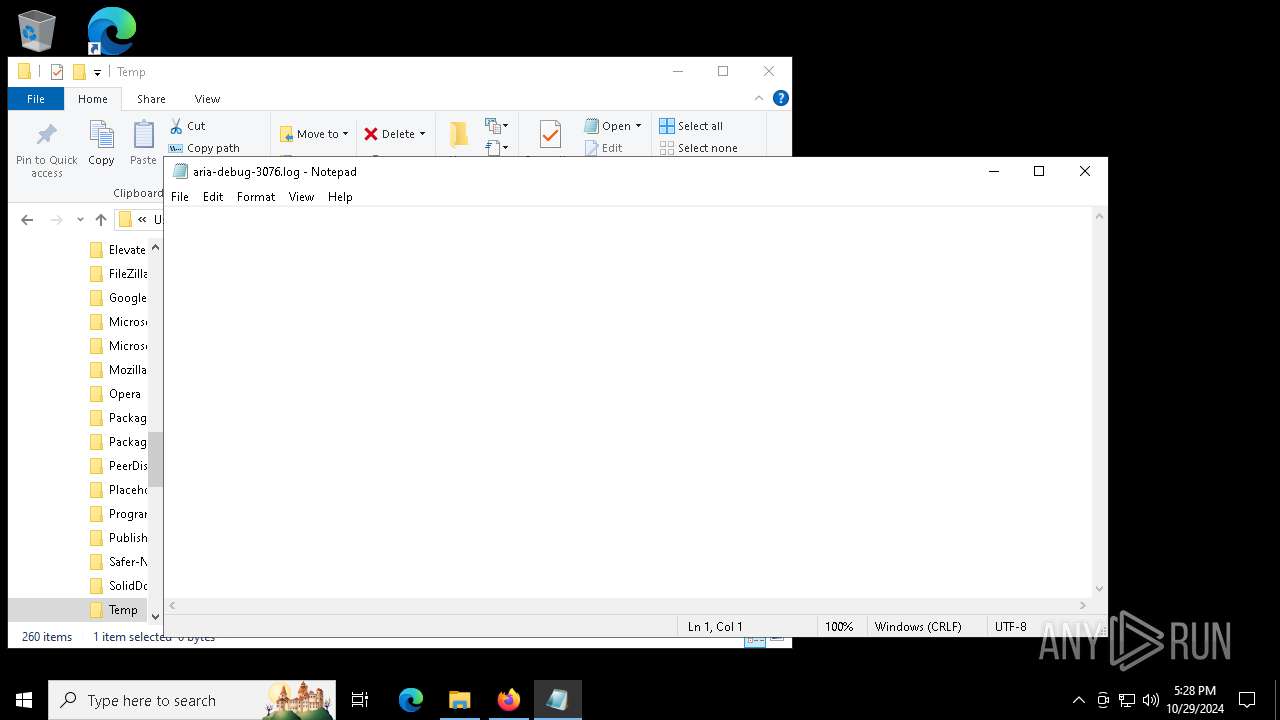
Task: Click Notepad horizontal scroll right arrow
Action: (x=1083, y=605)
